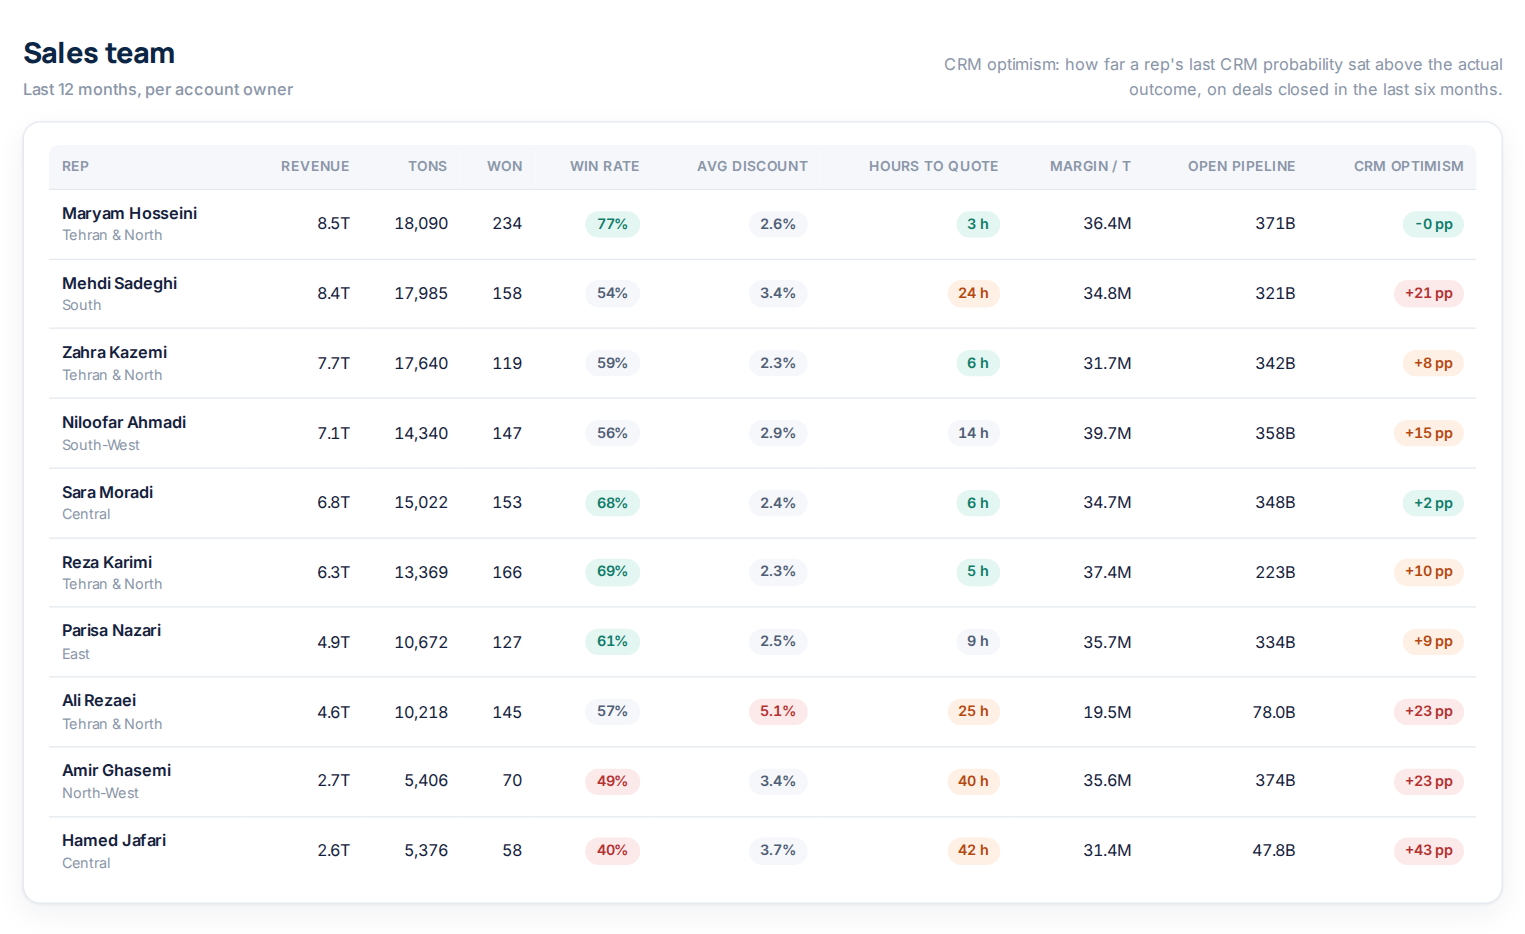Viewport: 1525px width, 934px height.
Task: Sort by the CRM OPTIMISM header
Action: pyautogui.click(x=1409, y=166)
